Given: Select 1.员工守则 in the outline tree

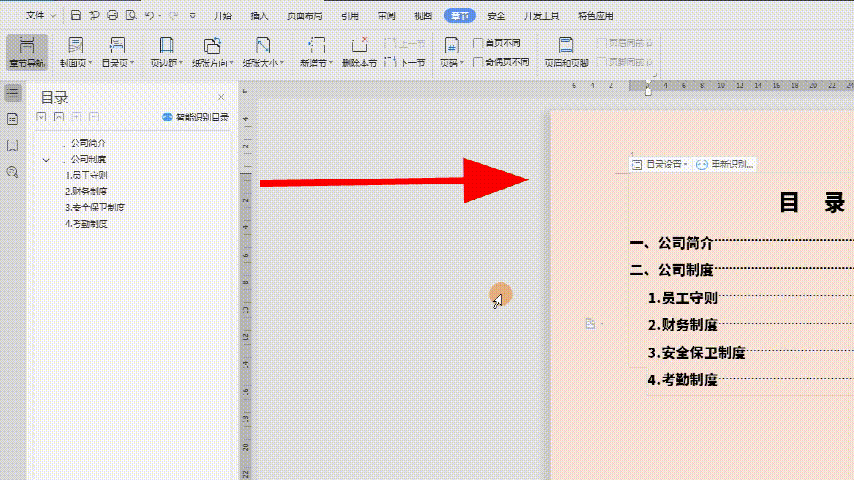Looking at the screenshot, I should [x=86, y=175].
